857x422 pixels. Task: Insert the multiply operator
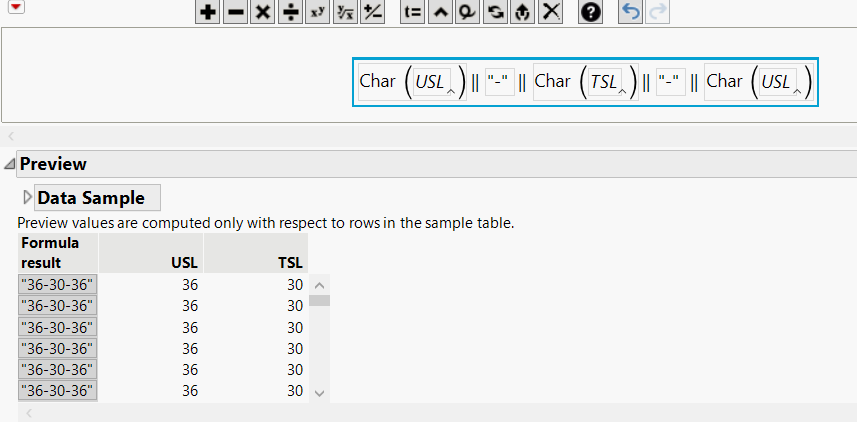pos(262,12)
